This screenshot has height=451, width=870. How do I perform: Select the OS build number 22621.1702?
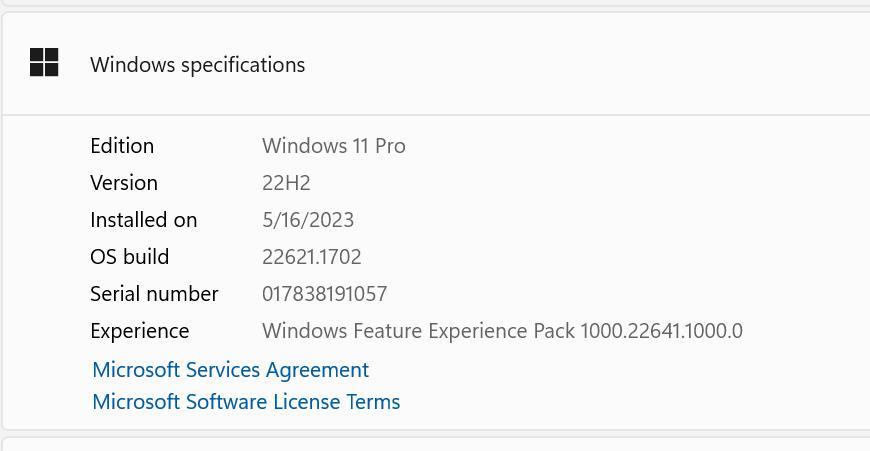point(311,257)
